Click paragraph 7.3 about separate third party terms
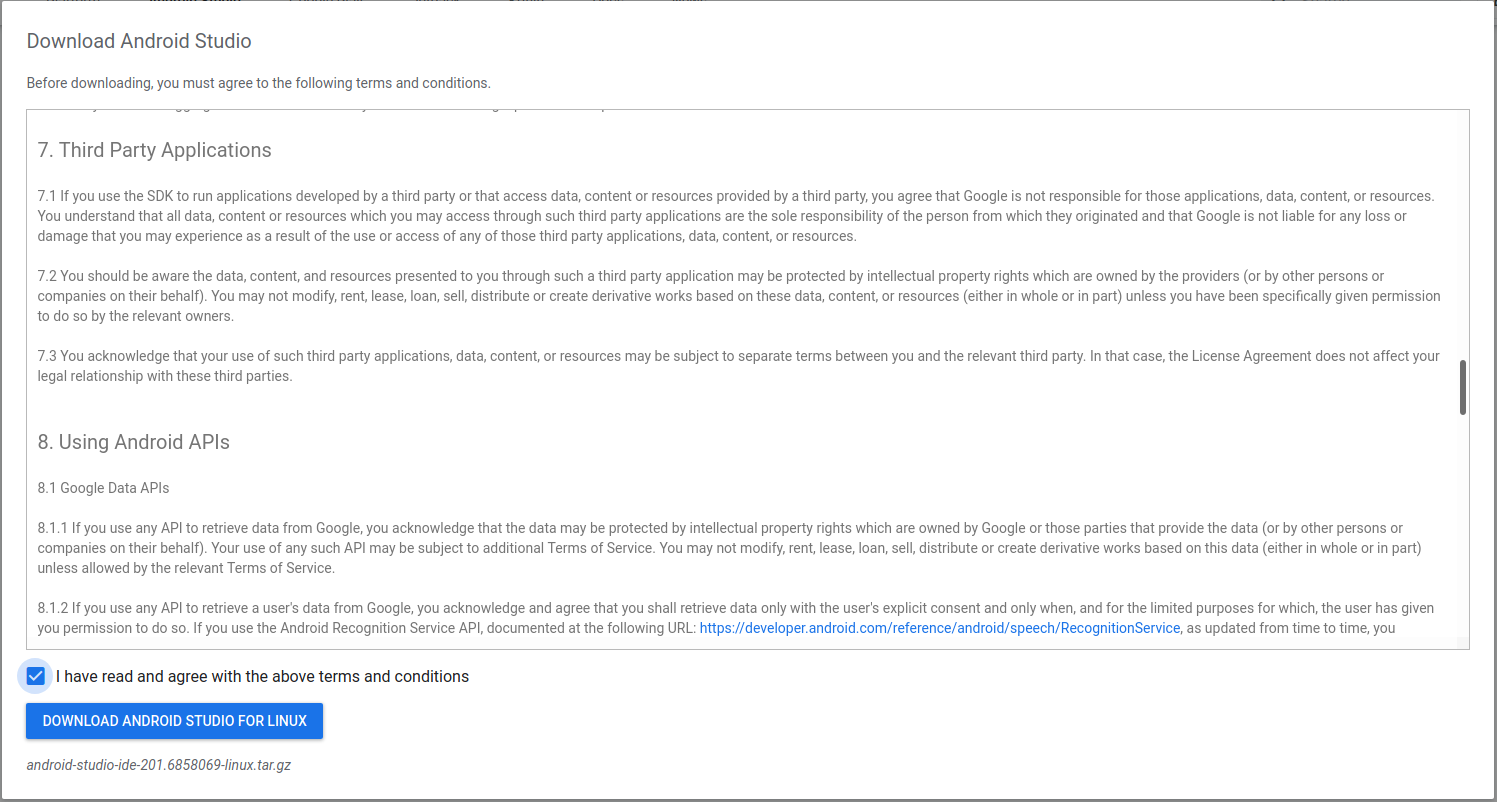 pos(739,366)
